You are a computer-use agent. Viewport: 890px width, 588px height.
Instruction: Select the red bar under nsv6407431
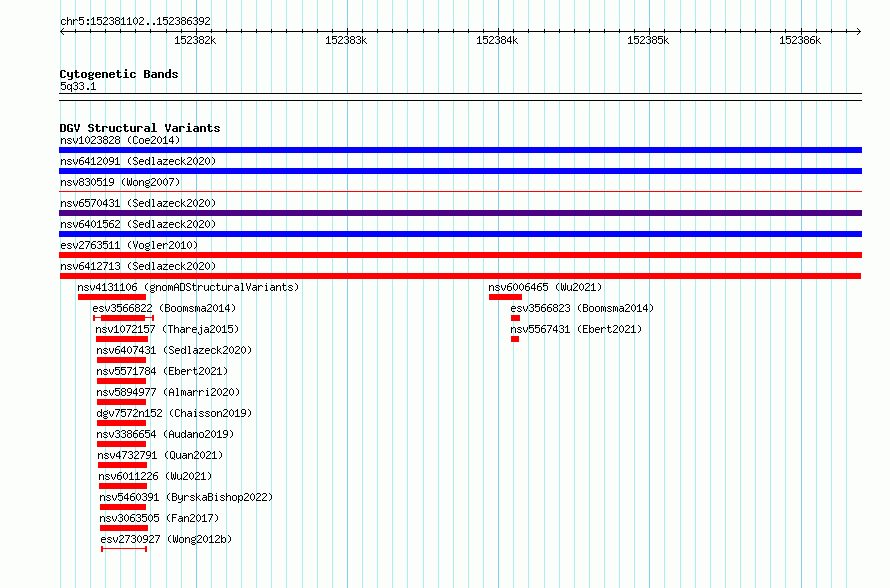(121, 360)
